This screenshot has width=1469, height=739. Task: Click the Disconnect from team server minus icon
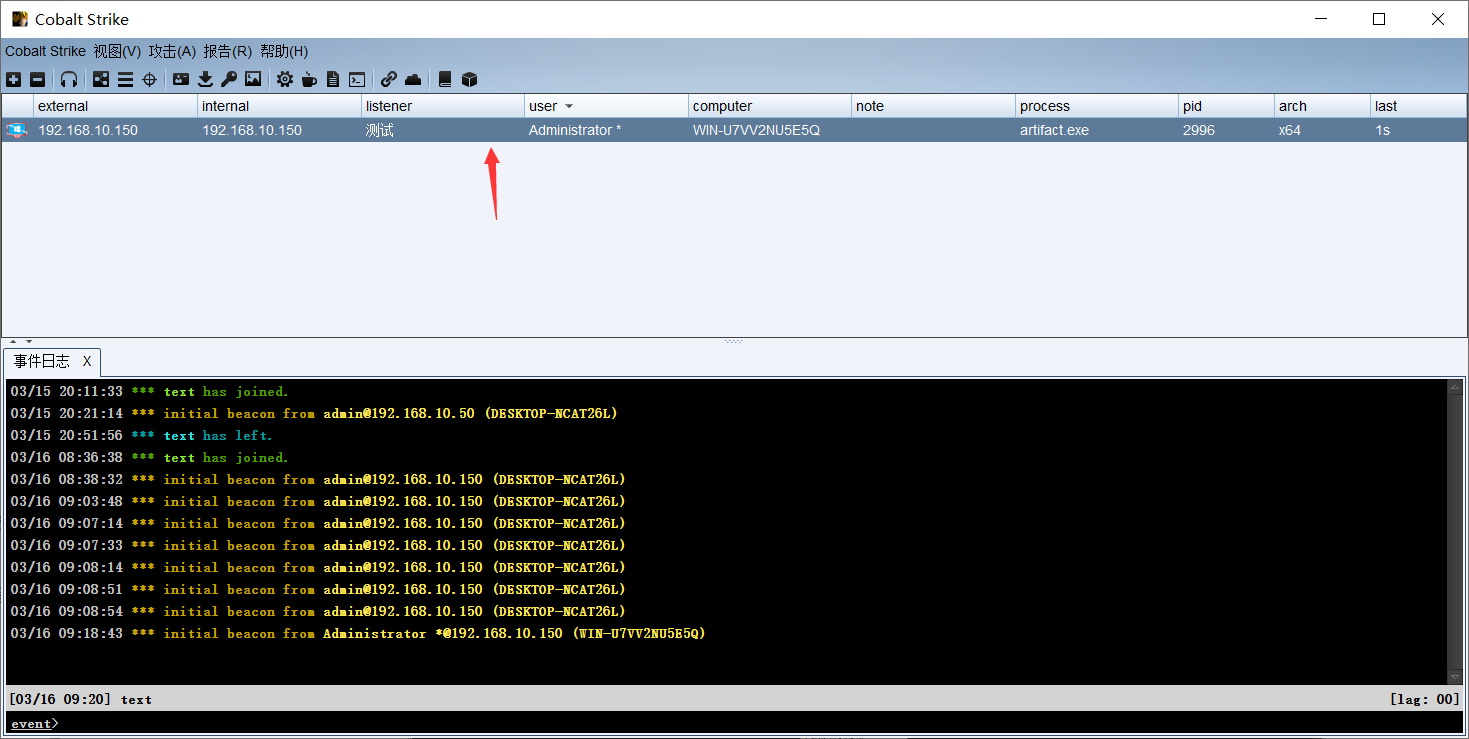pos(37,79)
